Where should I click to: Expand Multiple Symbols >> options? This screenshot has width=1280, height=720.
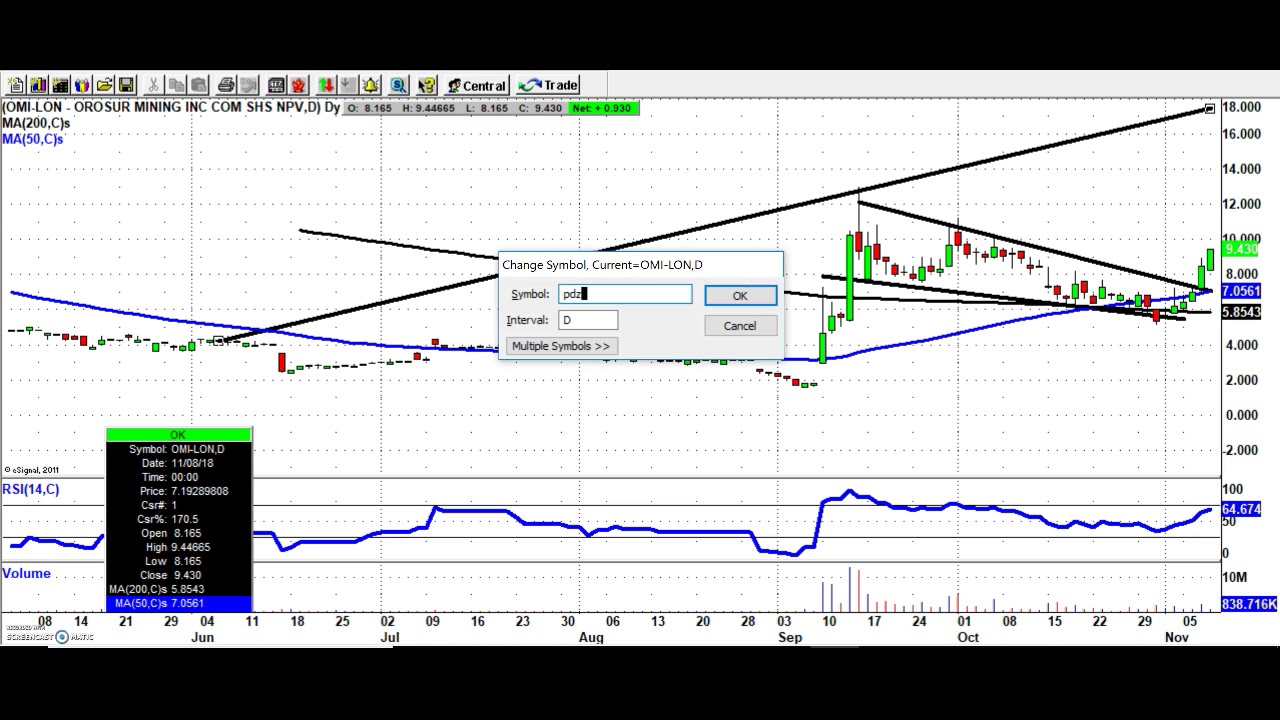pyautogui.click(x=560, y=346)
